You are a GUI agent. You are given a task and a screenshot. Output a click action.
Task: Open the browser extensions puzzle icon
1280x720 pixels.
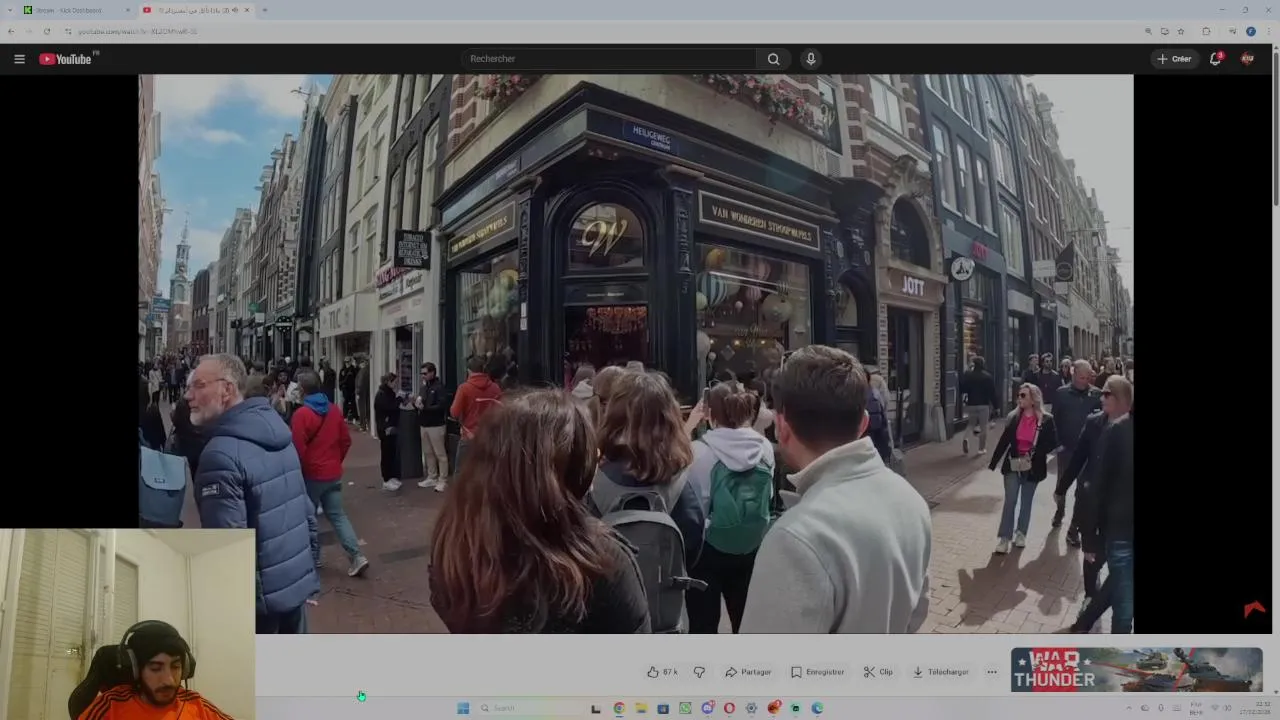click(x=1206, y=31)
